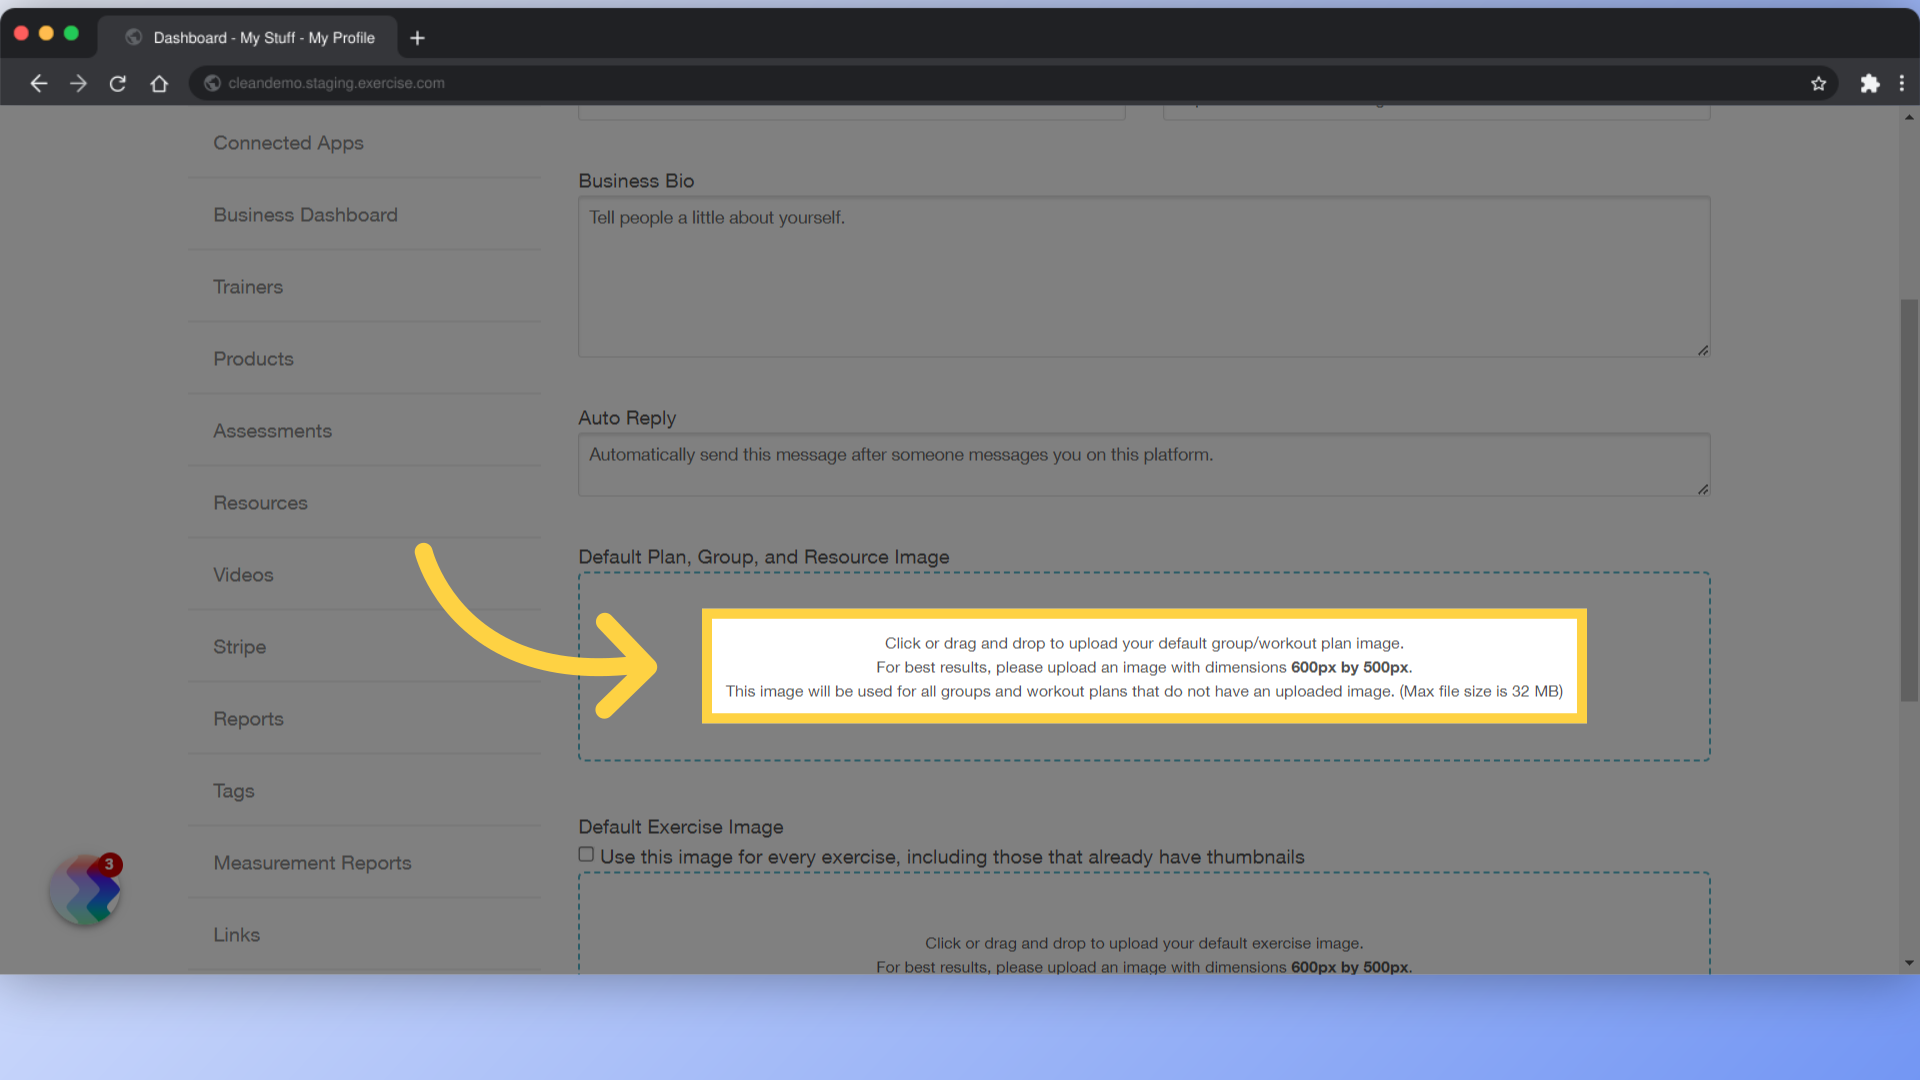Viewport: 1920px width, 1080px height.
Task: Click the Stripe sidebar icon
Action: (x=239, y=646)
